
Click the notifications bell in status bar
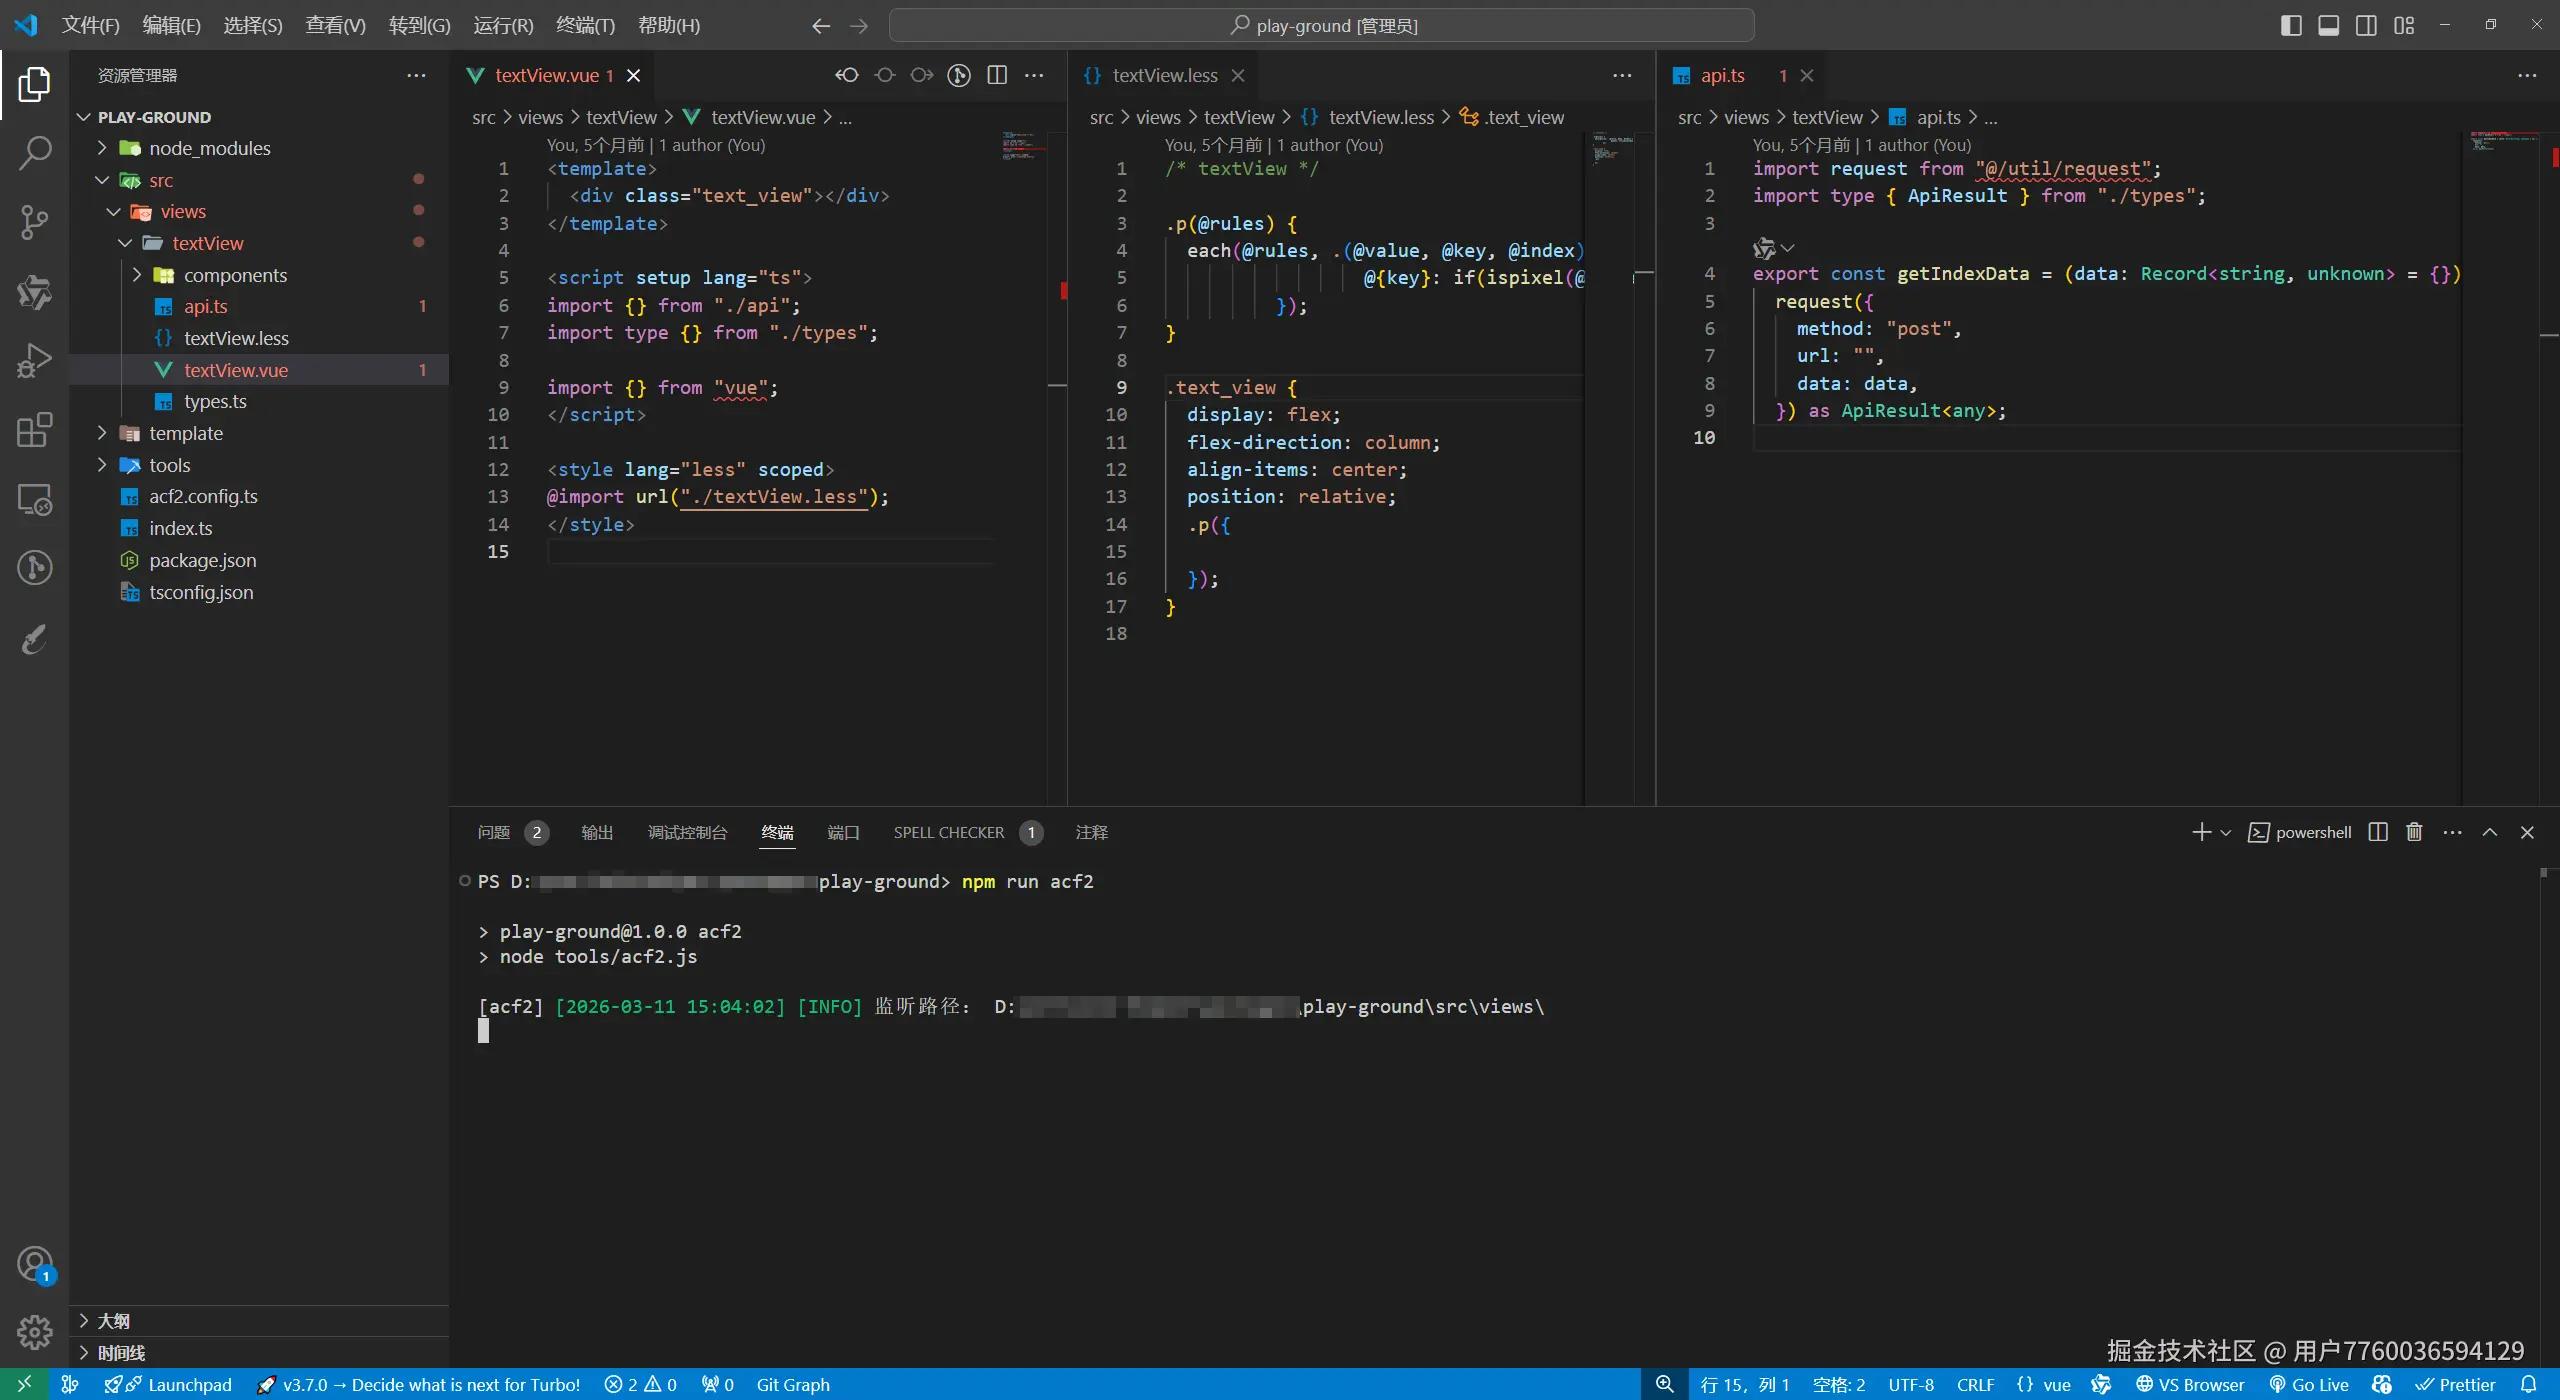click(x=2529, y=1384)
